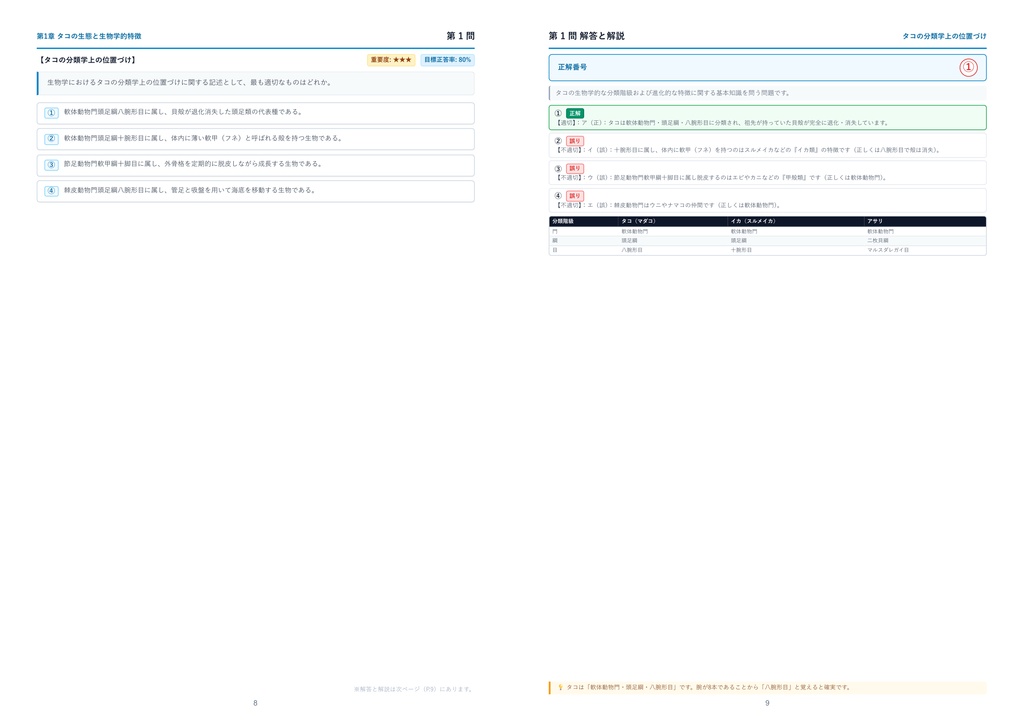Select answer choice ② number badge
The image size is (1024, 724).
[x=52, y=139]
